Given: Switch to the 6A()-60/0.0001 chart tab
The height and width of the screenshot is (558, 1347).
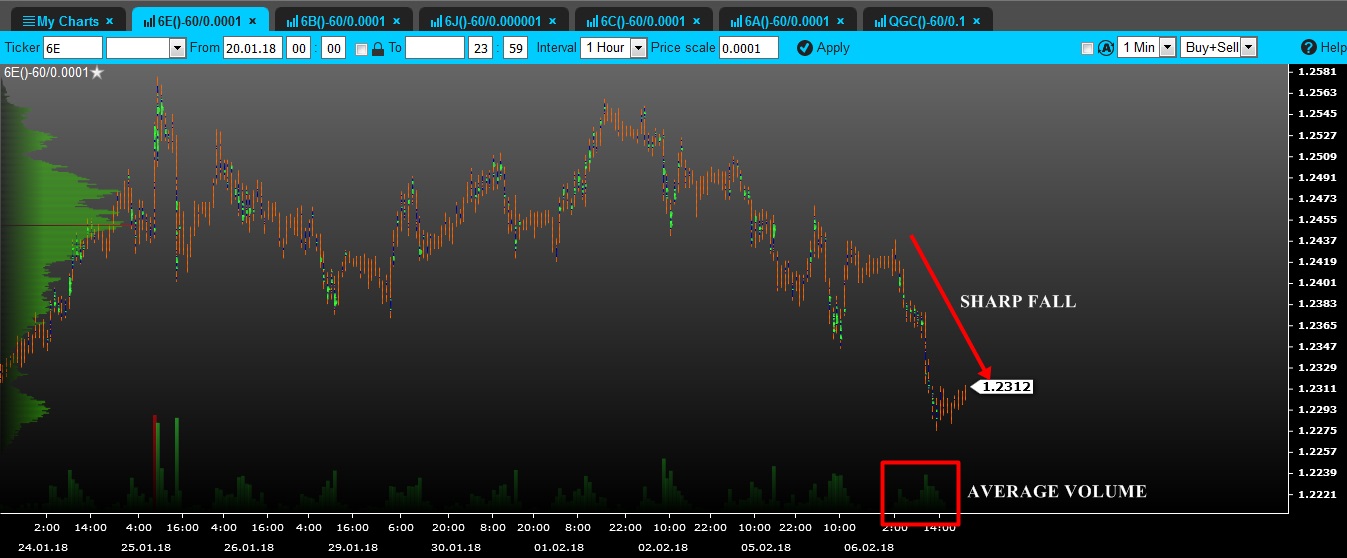Looking at the screenshot, I should [788, 20].
